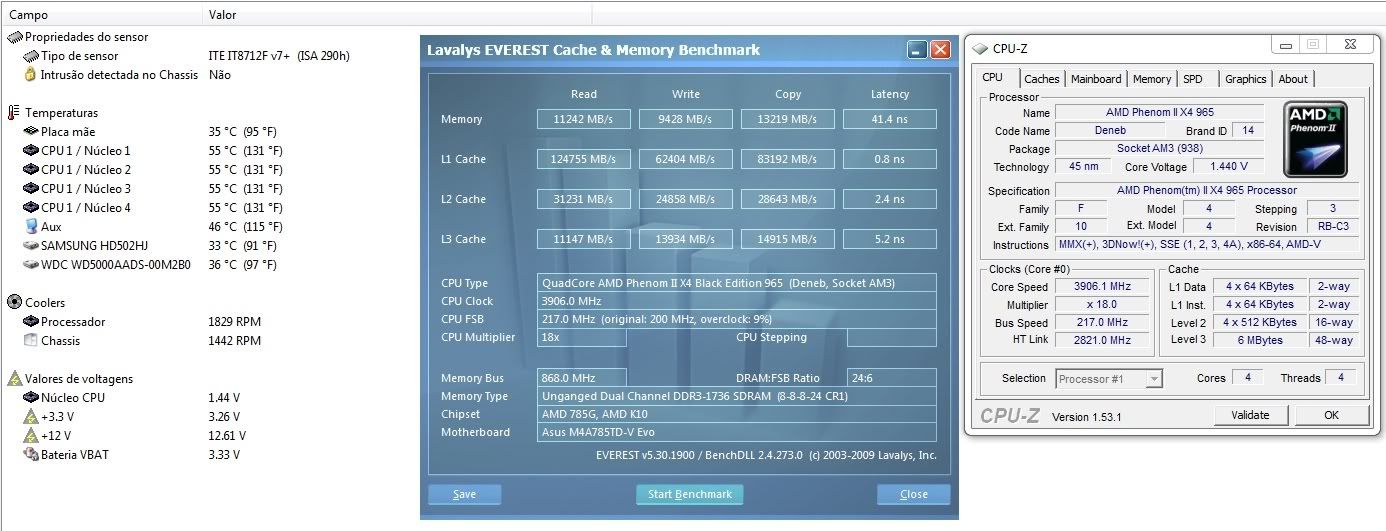Click the Start Benchmark button
1386x531 pixels.
(x=690, y=494)
